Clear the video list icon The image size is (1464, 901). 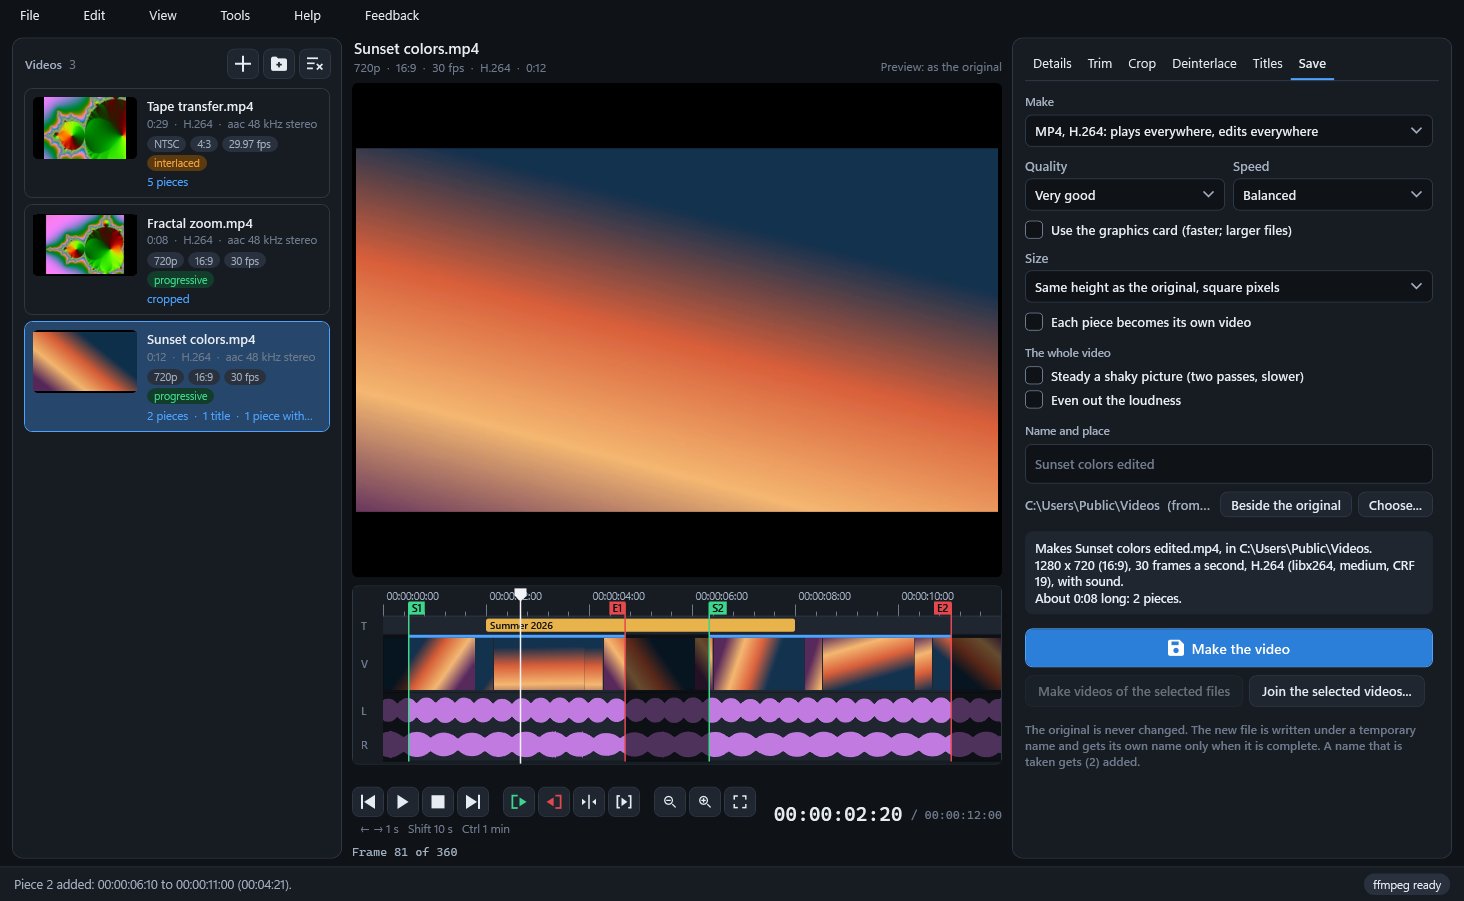[315, 64]
